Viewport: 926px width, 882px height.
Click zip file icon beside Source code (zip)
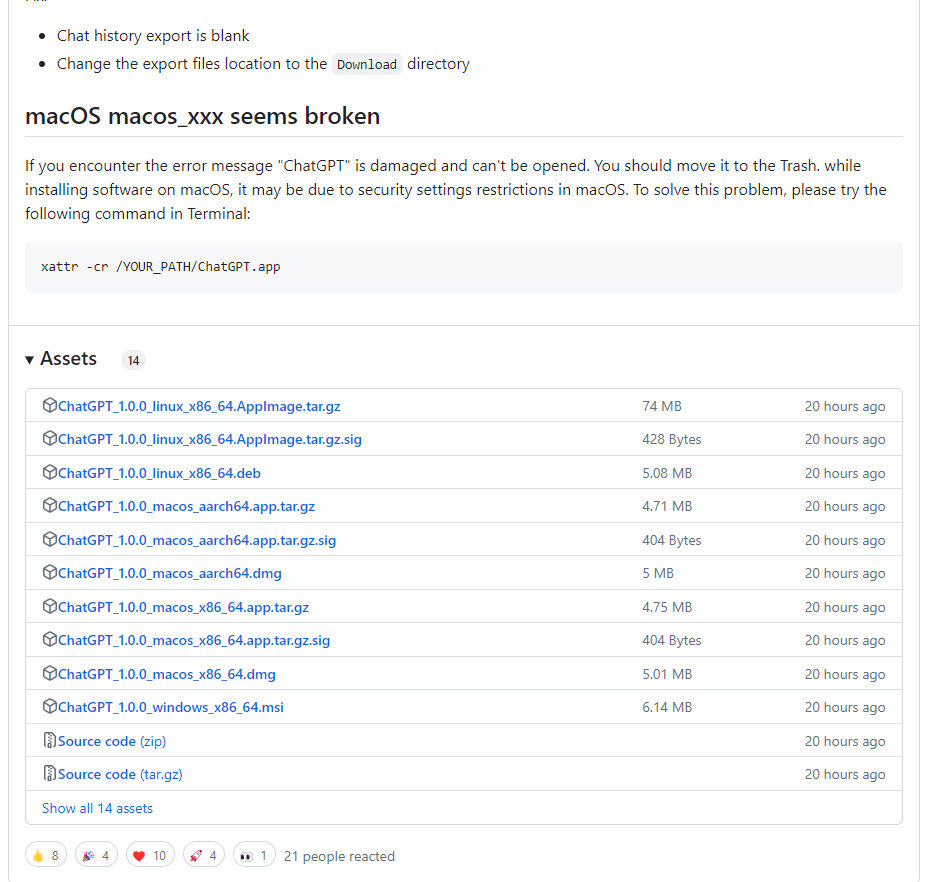pyautogui.click(x=50, y=740)
